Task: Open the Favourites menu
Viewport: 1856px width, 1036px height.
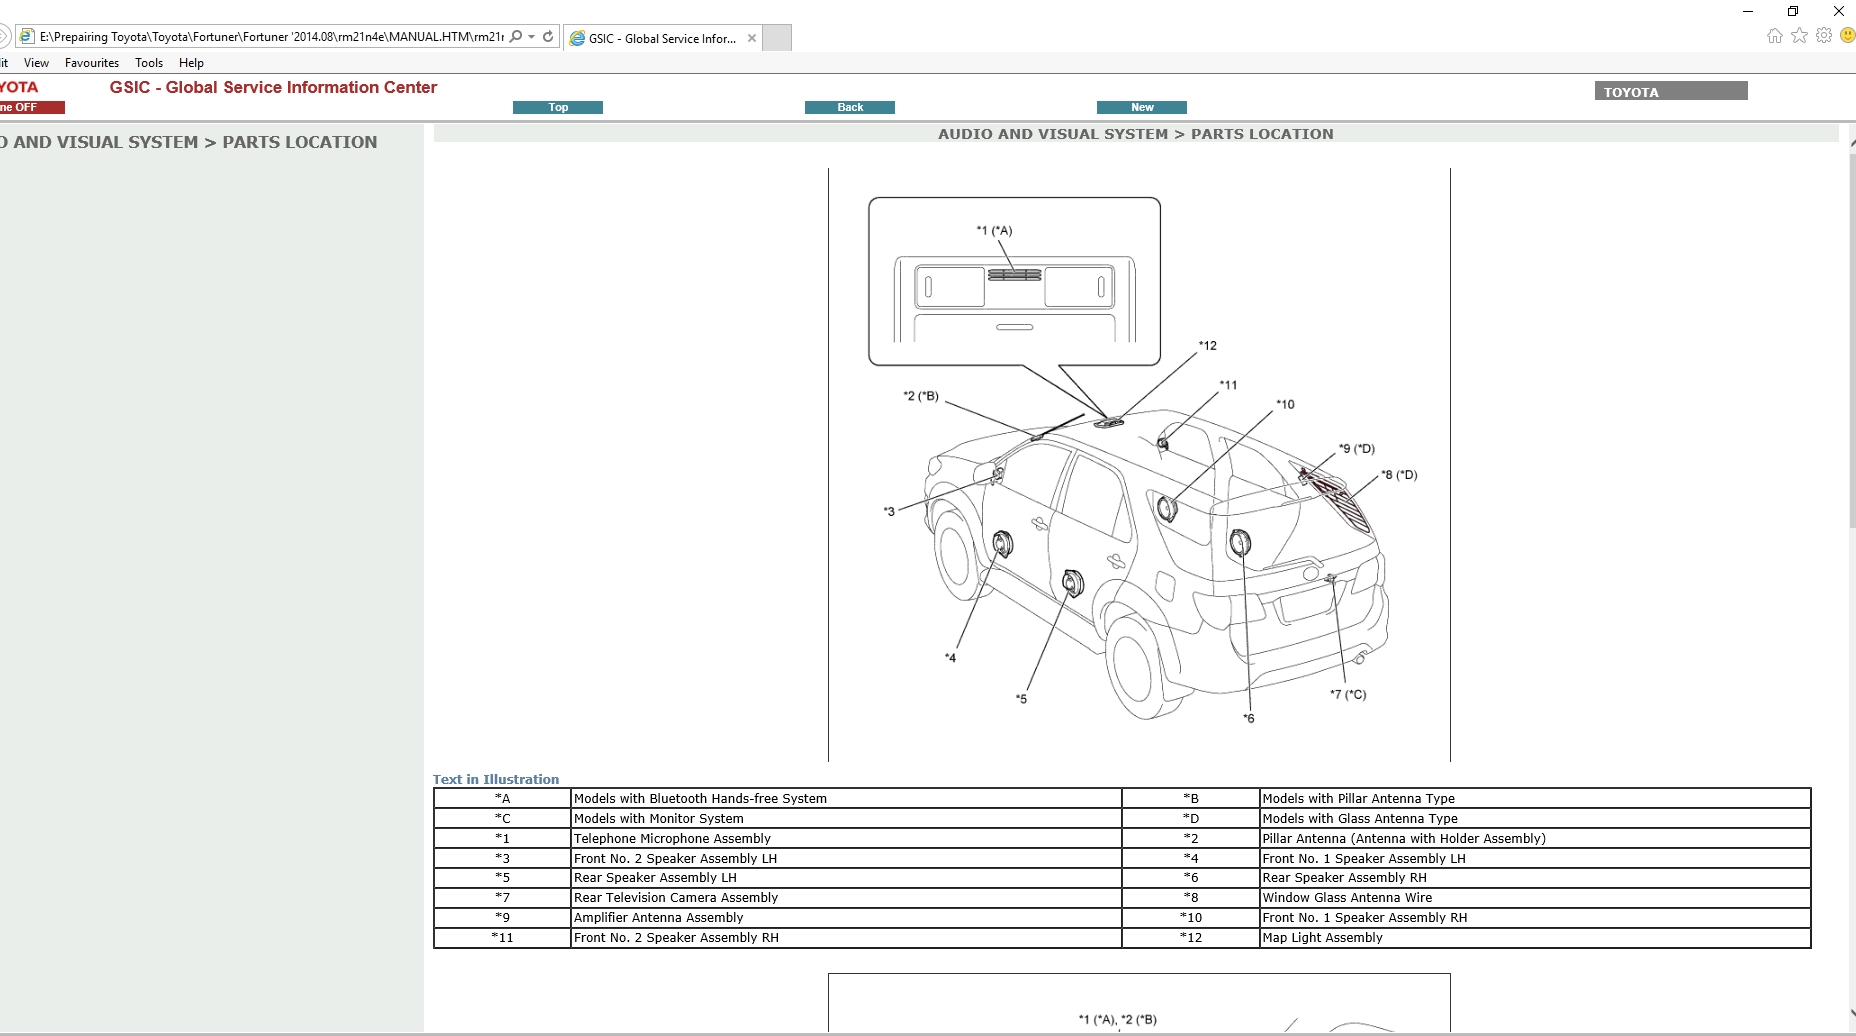Action: click(91, 62)
